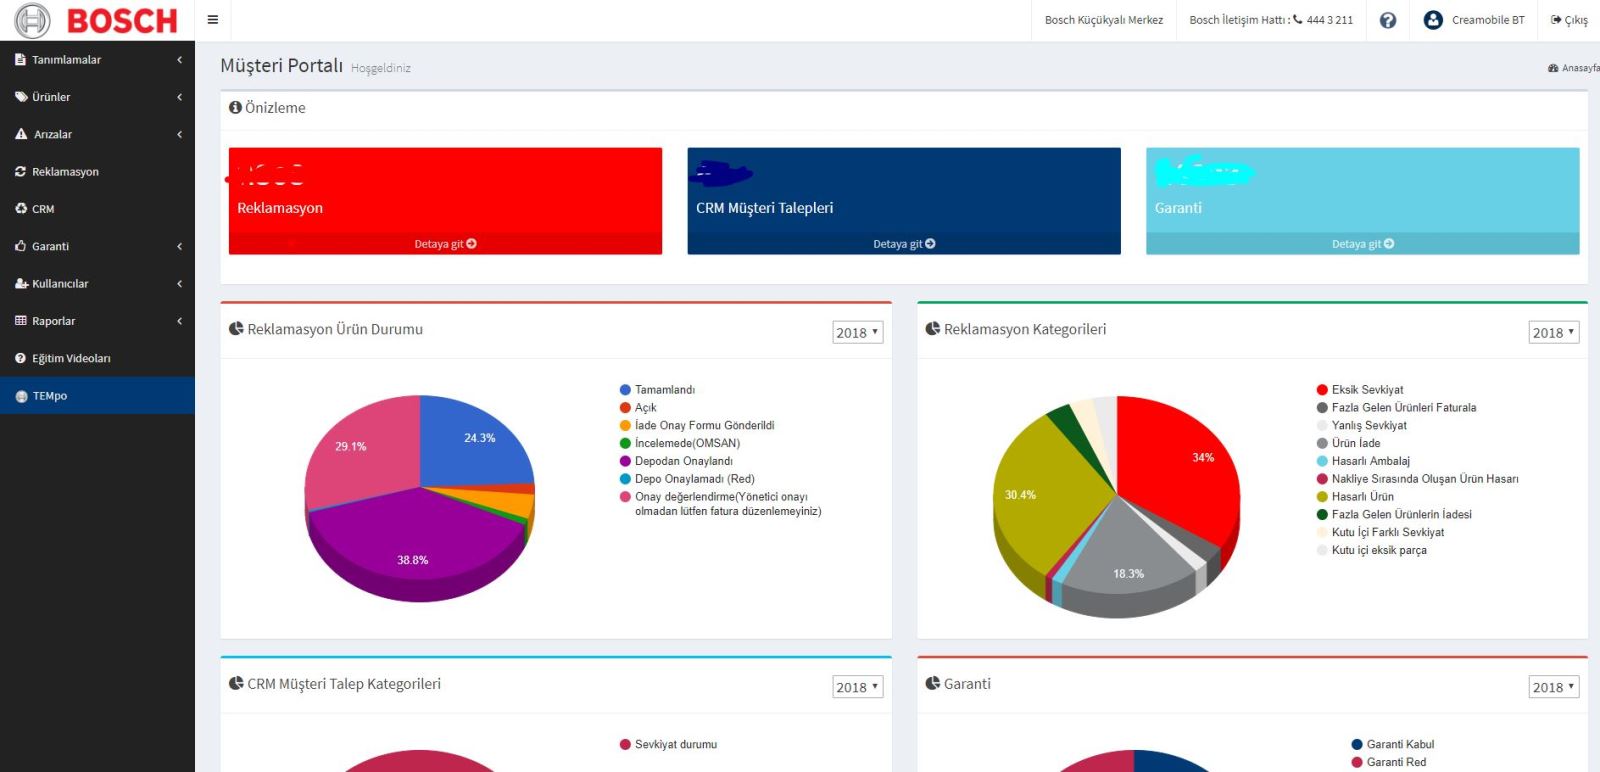Click the Çıkış logout link
The image size is (1600, 772).
[x=1570, y=20]
